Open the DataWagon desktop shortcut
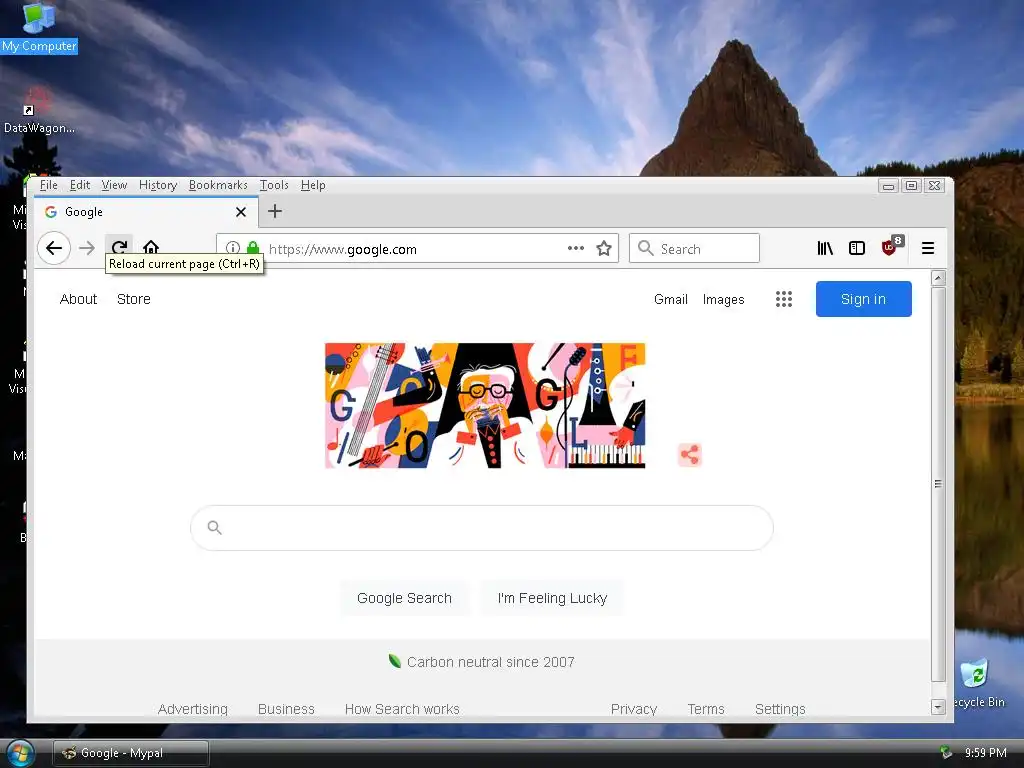This screenshot has width=1024, height=768. click(39, 110)
